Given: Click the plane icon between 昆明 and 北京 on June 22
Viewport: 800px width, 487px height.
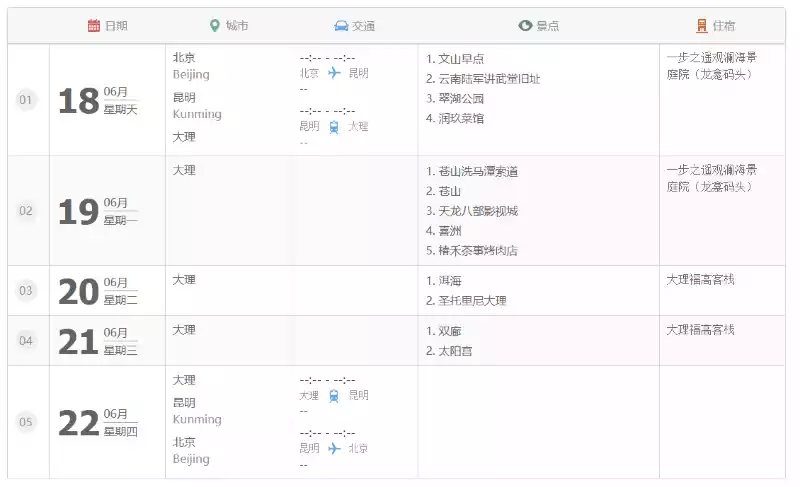Looking at the screenshot, I should (x=334, y=448).
